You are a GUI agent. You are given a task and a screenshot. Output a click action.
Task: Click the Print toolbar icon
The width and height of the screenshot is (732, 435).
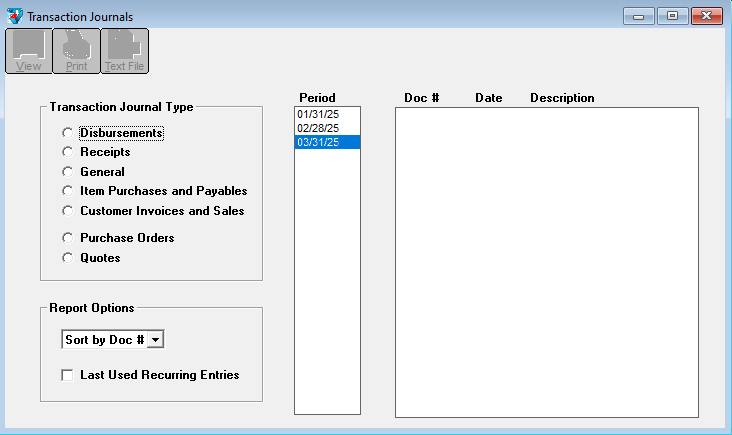click(x=76, y=51)
